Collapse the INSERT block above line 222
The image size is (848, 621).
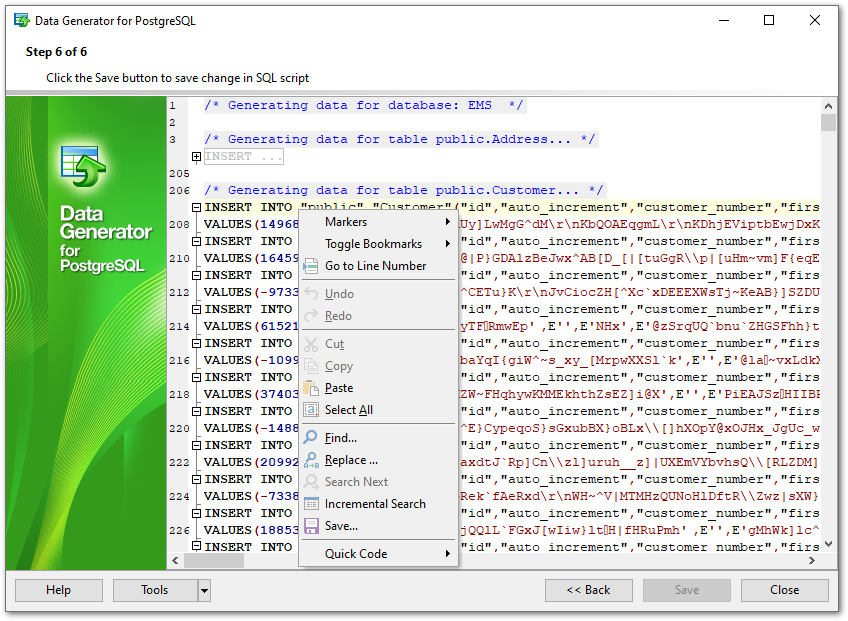(196, 445)
